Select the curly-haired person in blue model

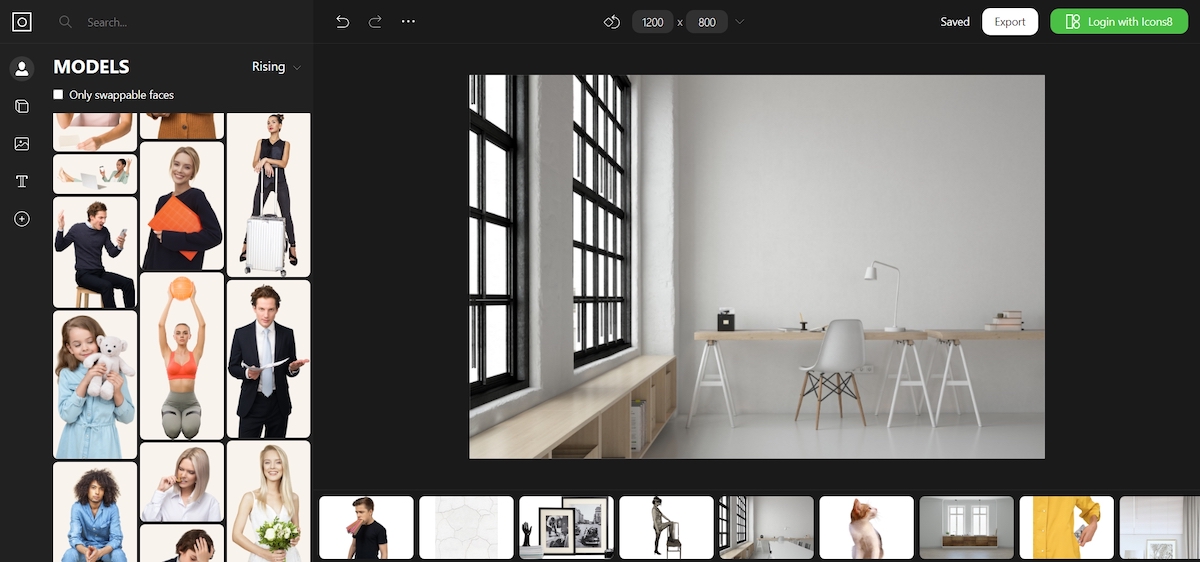tap(95, 511)
